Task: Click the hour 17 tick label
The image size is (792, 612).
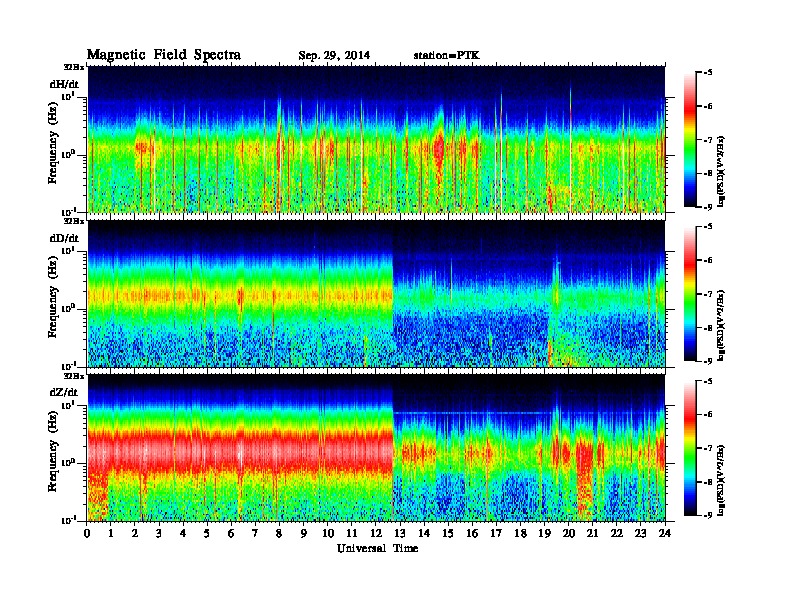Action: click(497, 533)
